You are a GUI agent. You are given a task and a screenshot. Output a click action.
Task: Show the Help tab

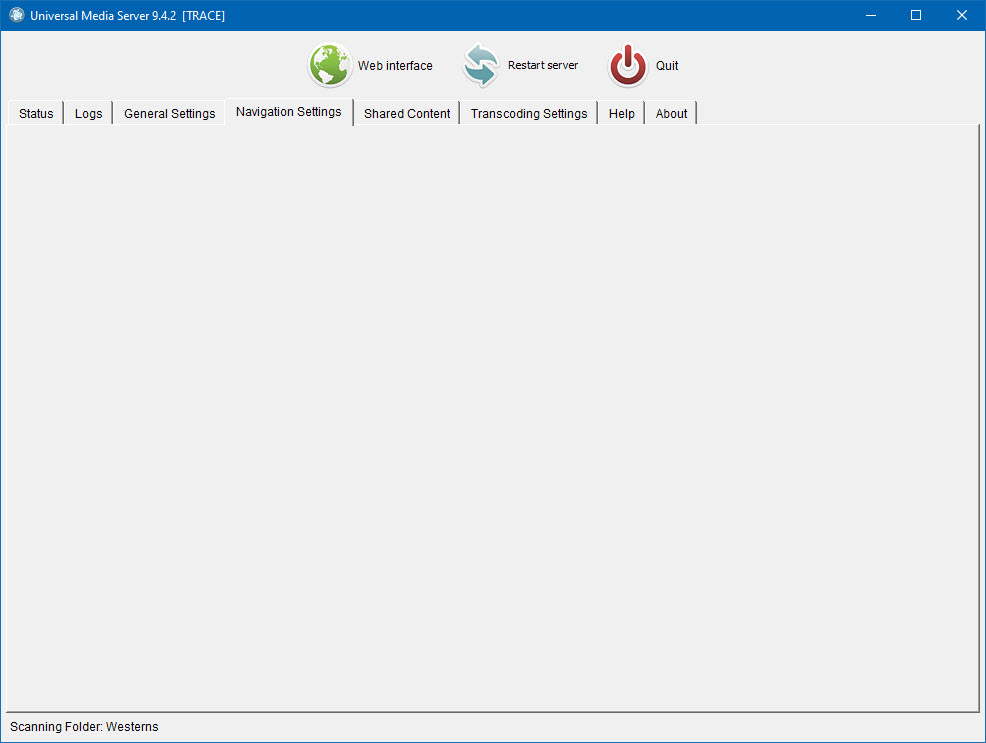pyautogui.click(x=621, y=114)
